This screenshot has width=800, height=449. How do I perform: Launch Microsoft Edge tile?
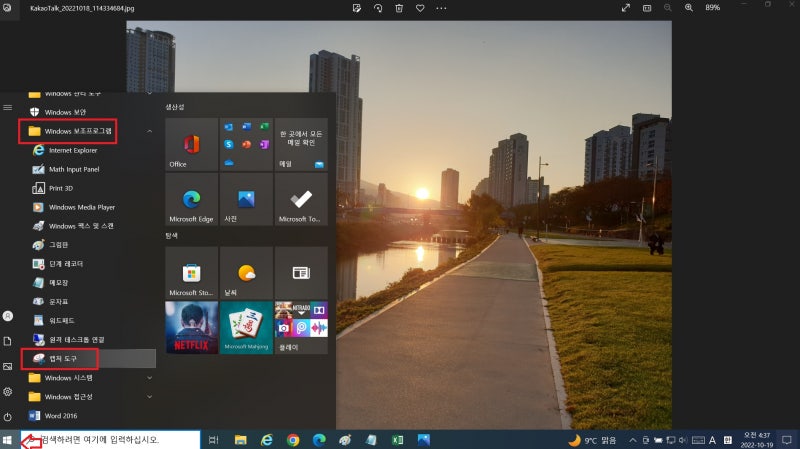coord(191,199)
